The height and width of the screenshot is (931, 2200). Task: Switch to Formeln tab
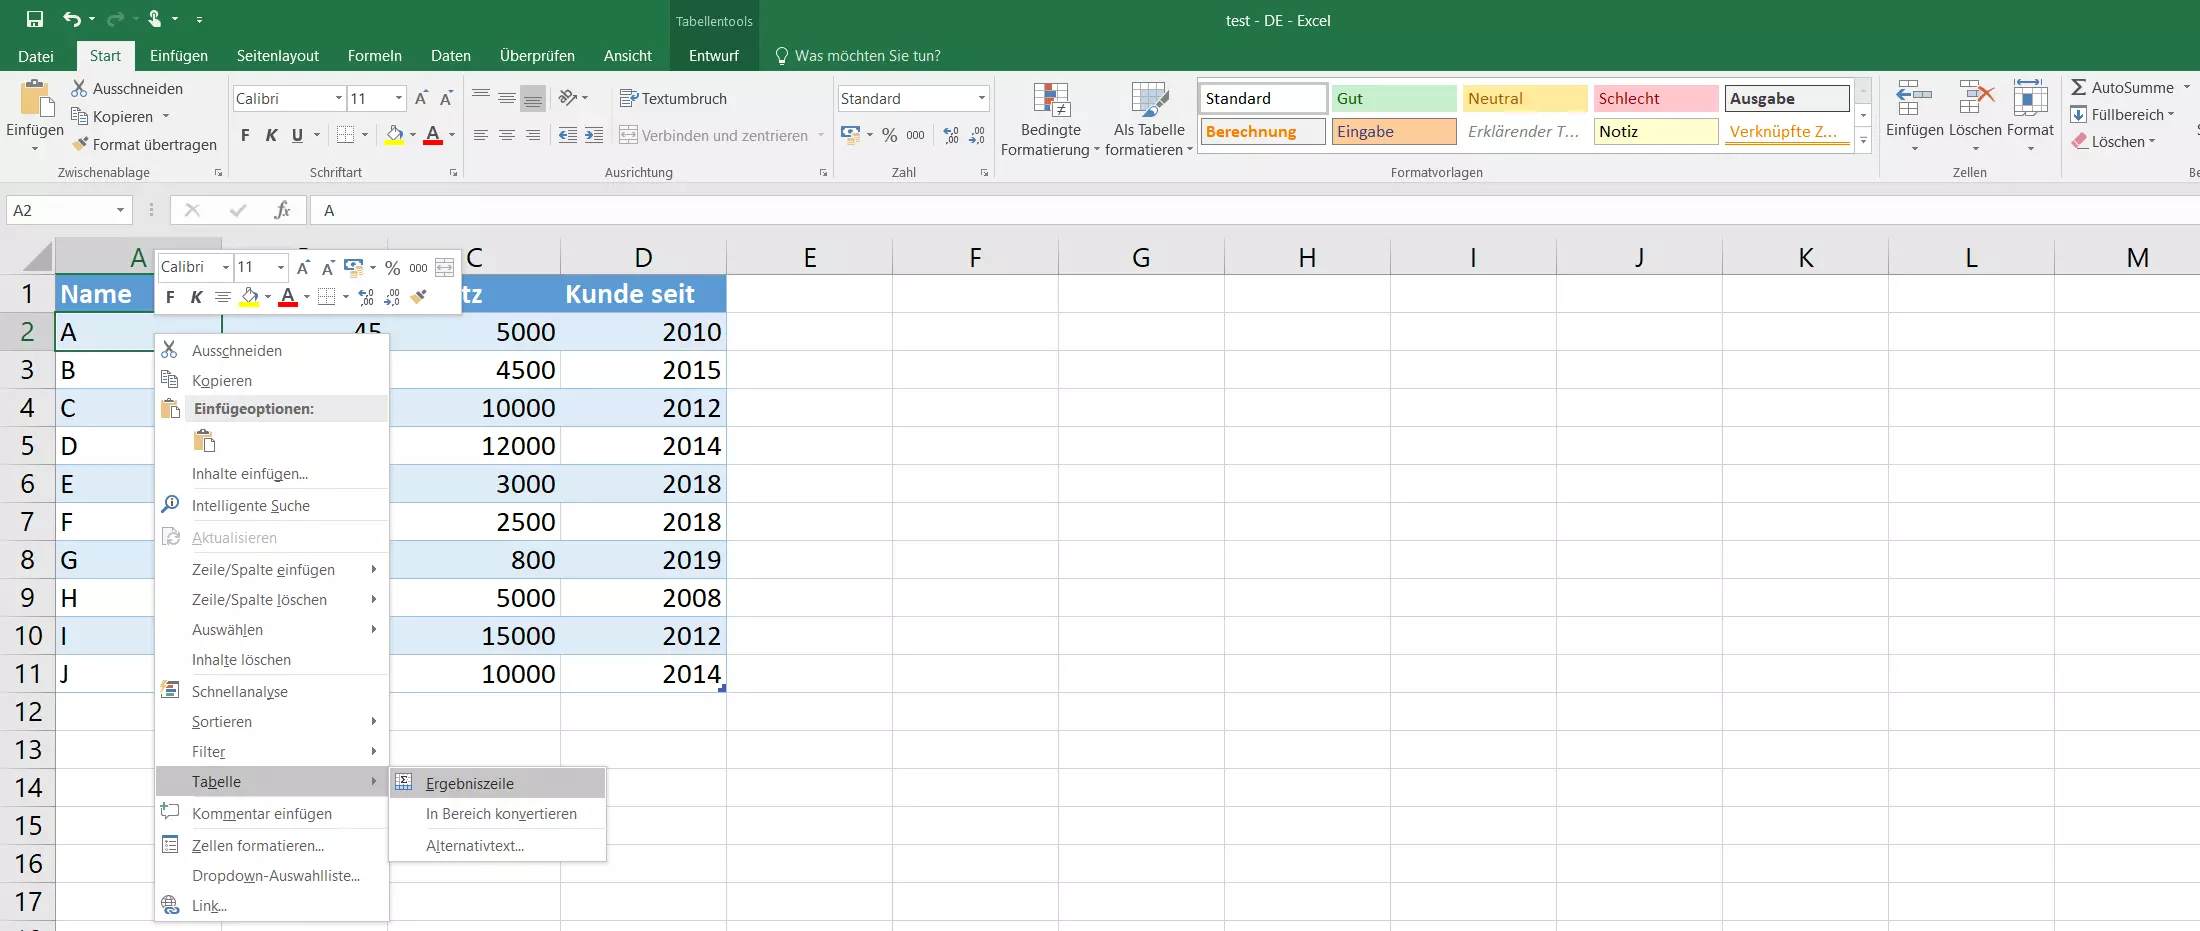[x=375, y=56]
